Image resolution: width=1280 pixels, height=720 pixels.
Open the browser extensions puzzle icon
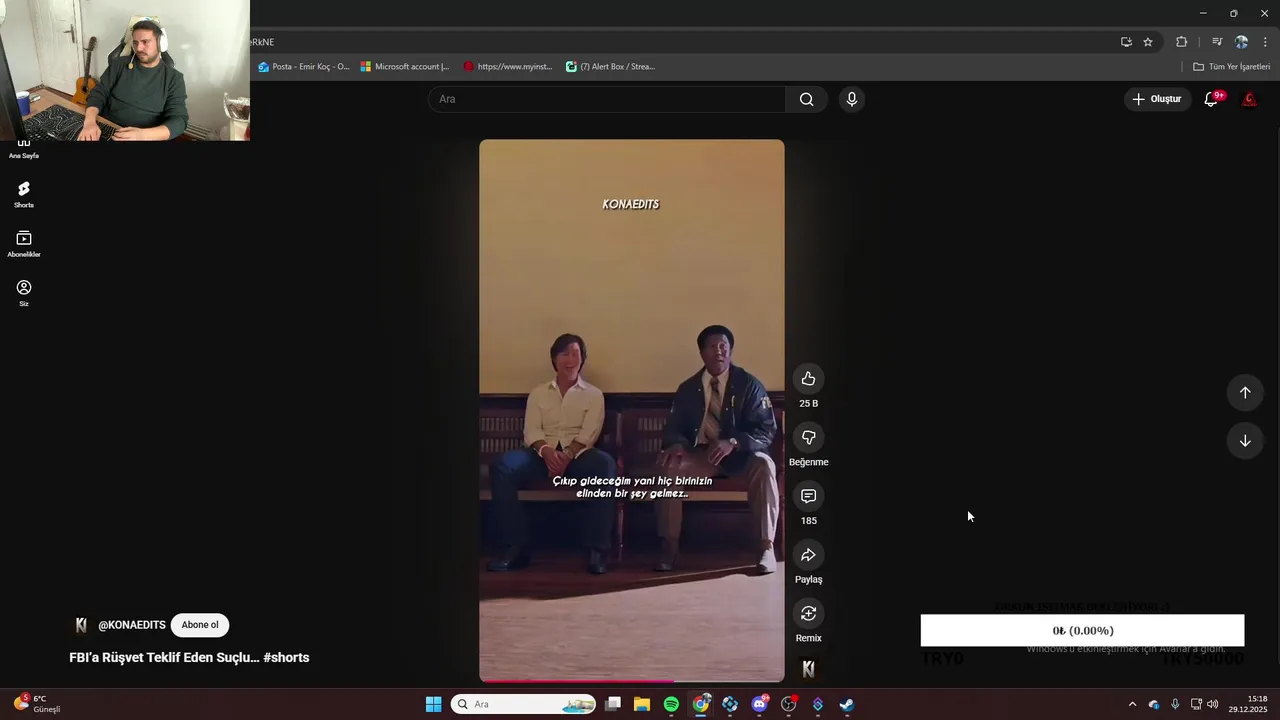click(1181, 42)
